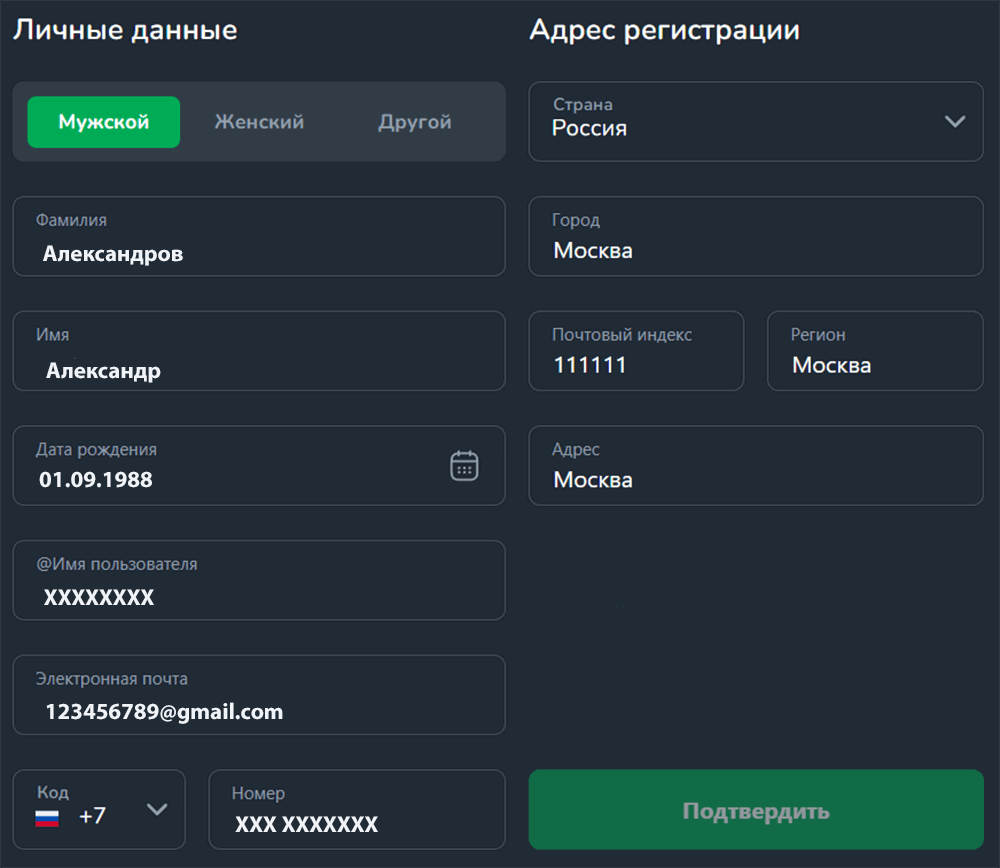Select the Электронная почта field with gmail address
Screen dimensions: 1000x868
click(259, 695)
